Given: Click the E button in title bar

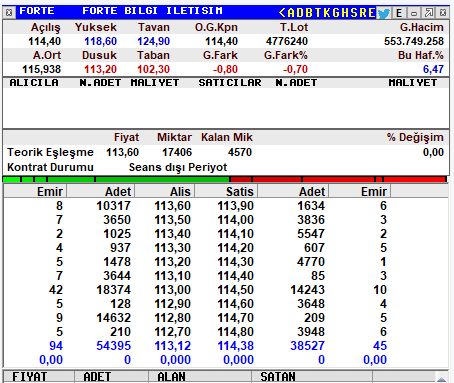Looking at the screenshot, I should pos(399,13).
